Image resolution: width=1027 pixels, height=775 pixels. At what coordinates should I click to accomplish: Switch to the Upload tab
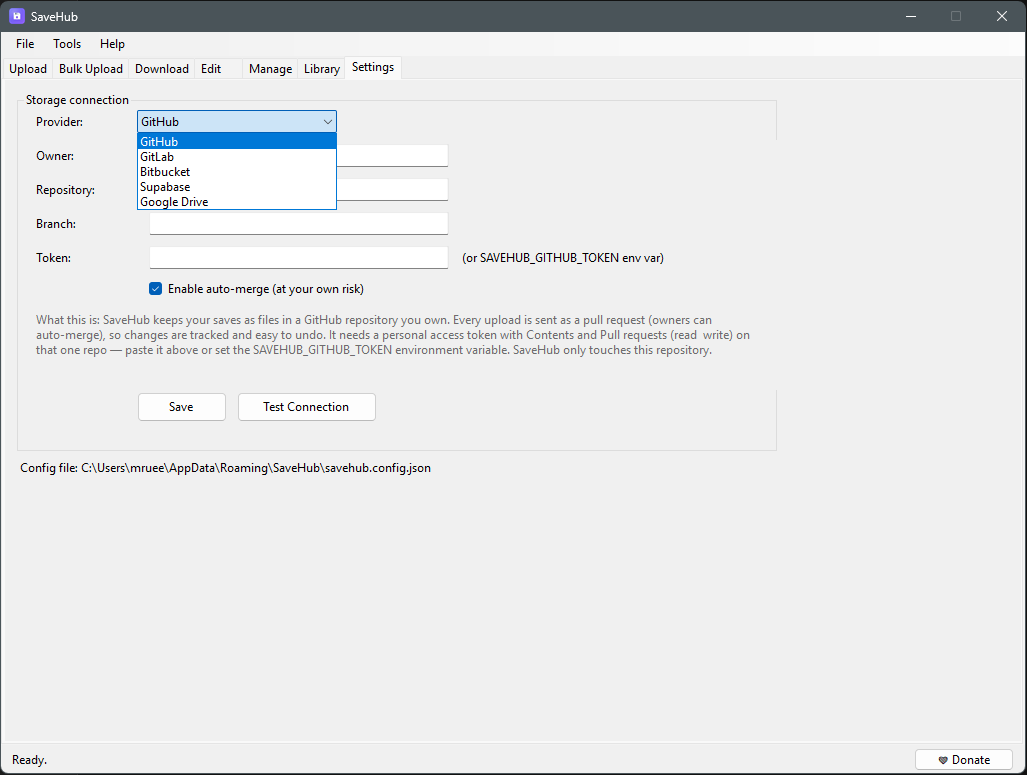28,69
